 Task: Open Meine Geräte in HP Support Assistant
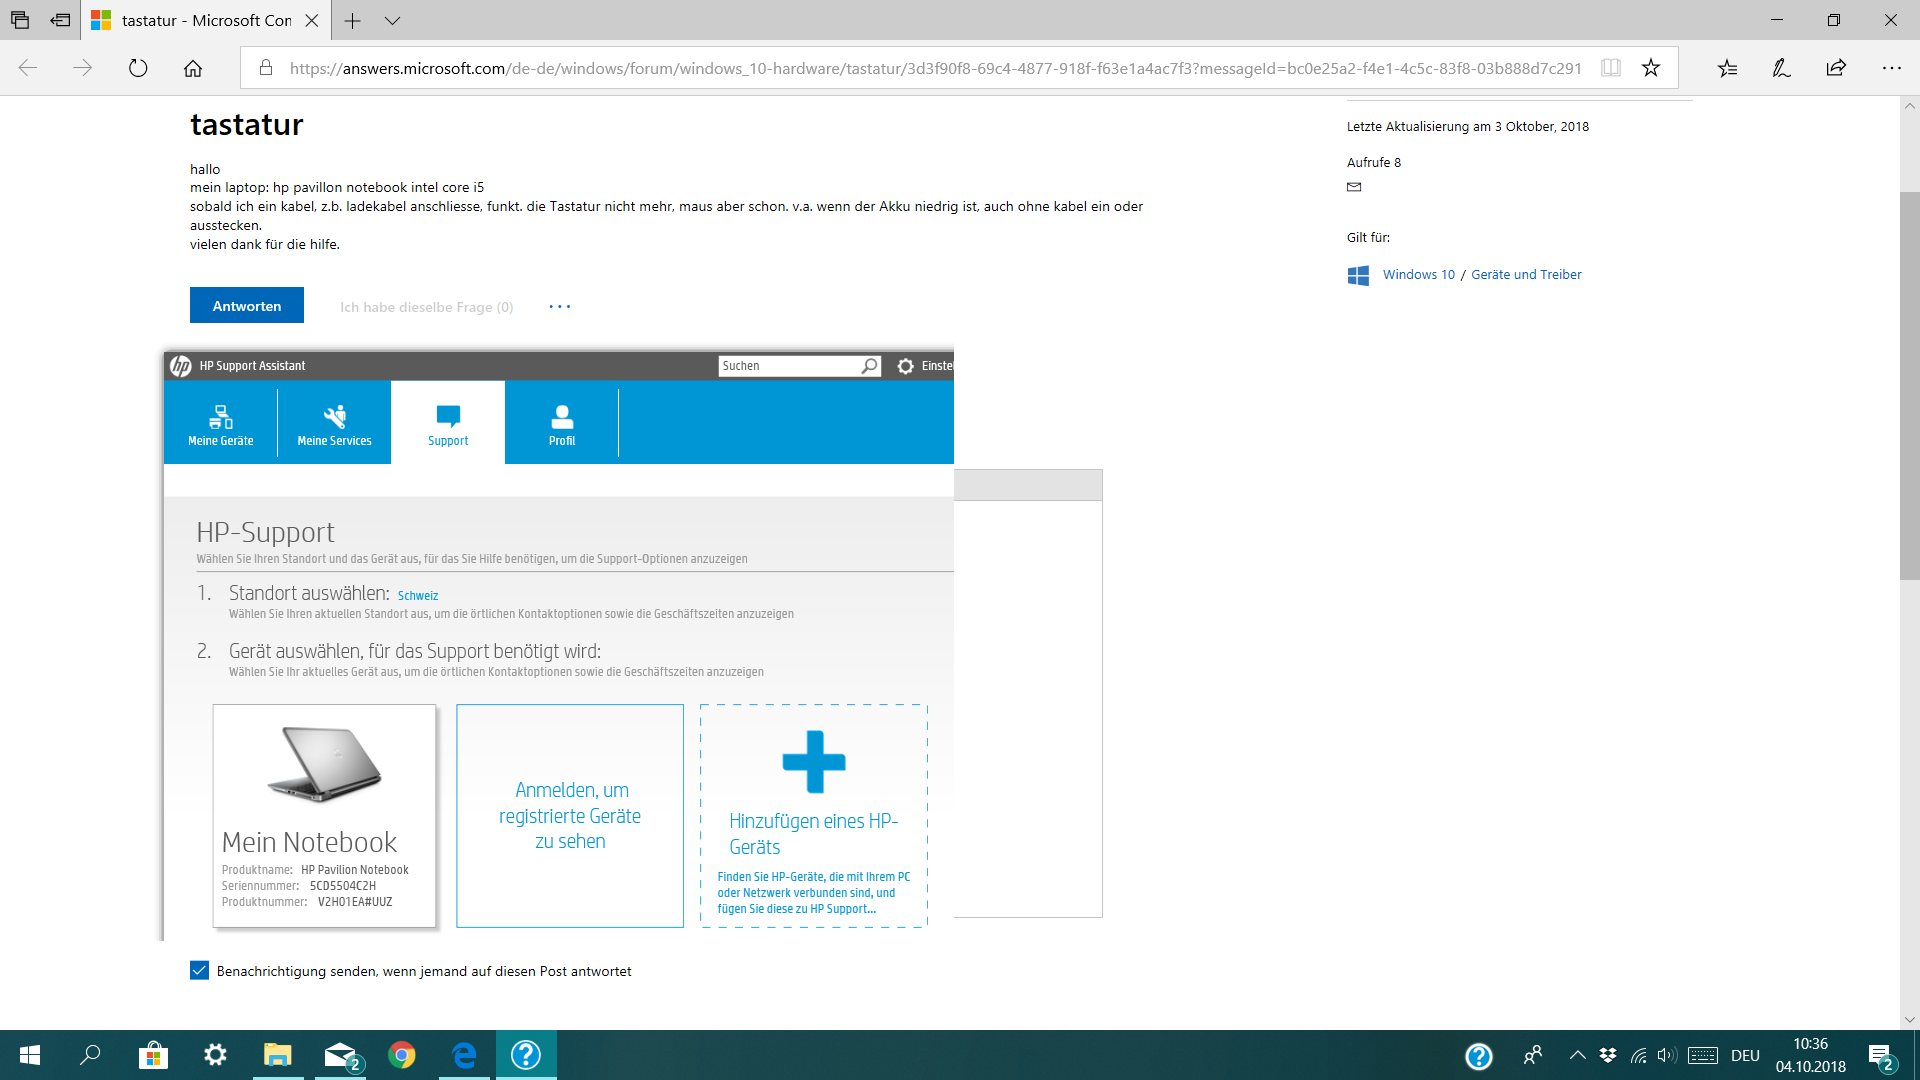pos(221,424)
